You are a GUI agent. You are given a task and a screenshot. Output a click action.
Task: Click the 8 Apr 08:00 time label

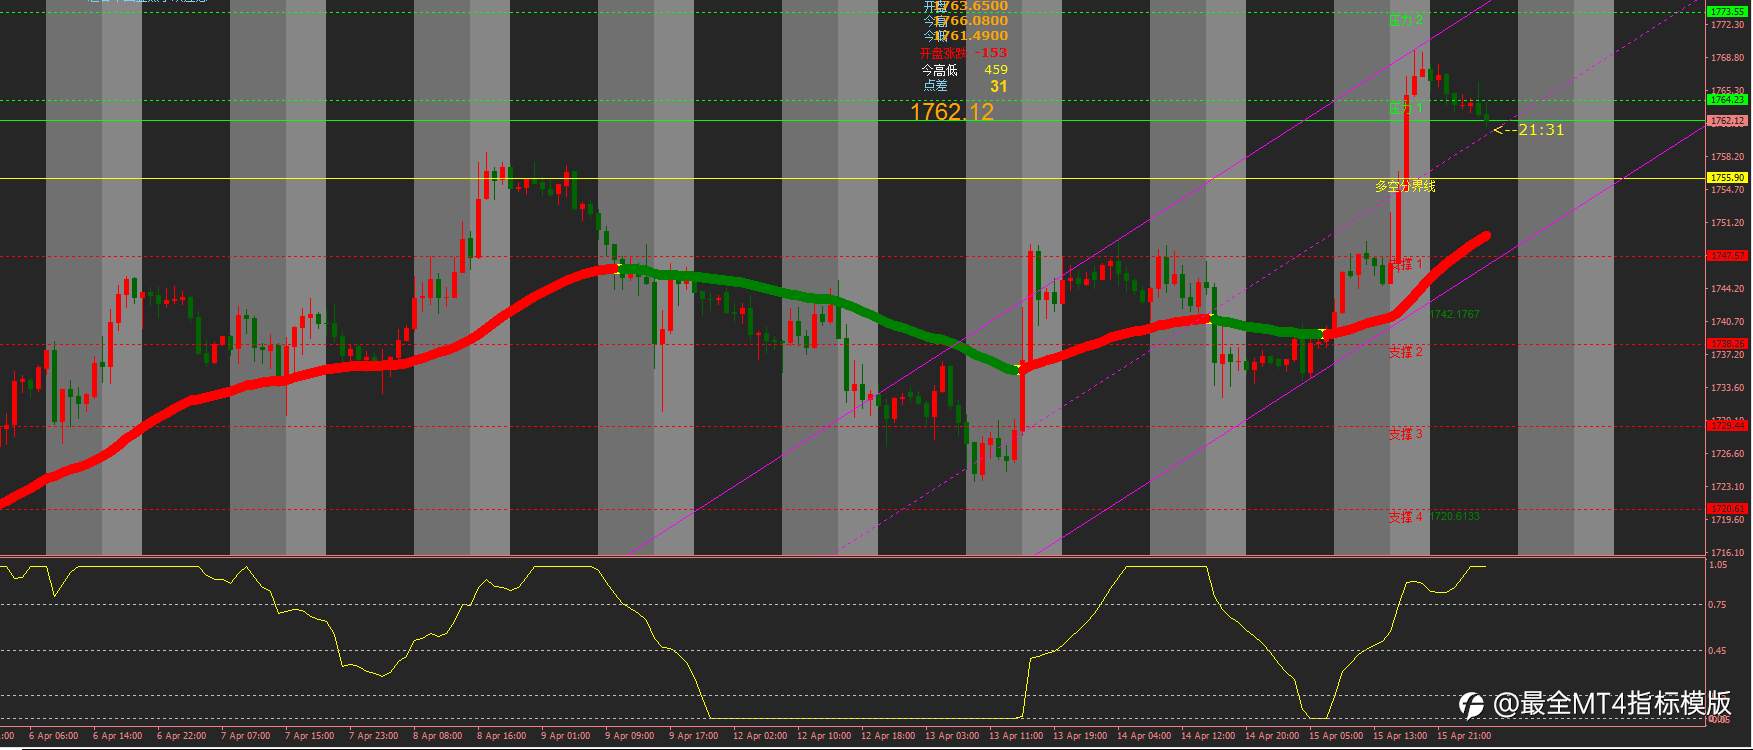pos(438,736)
